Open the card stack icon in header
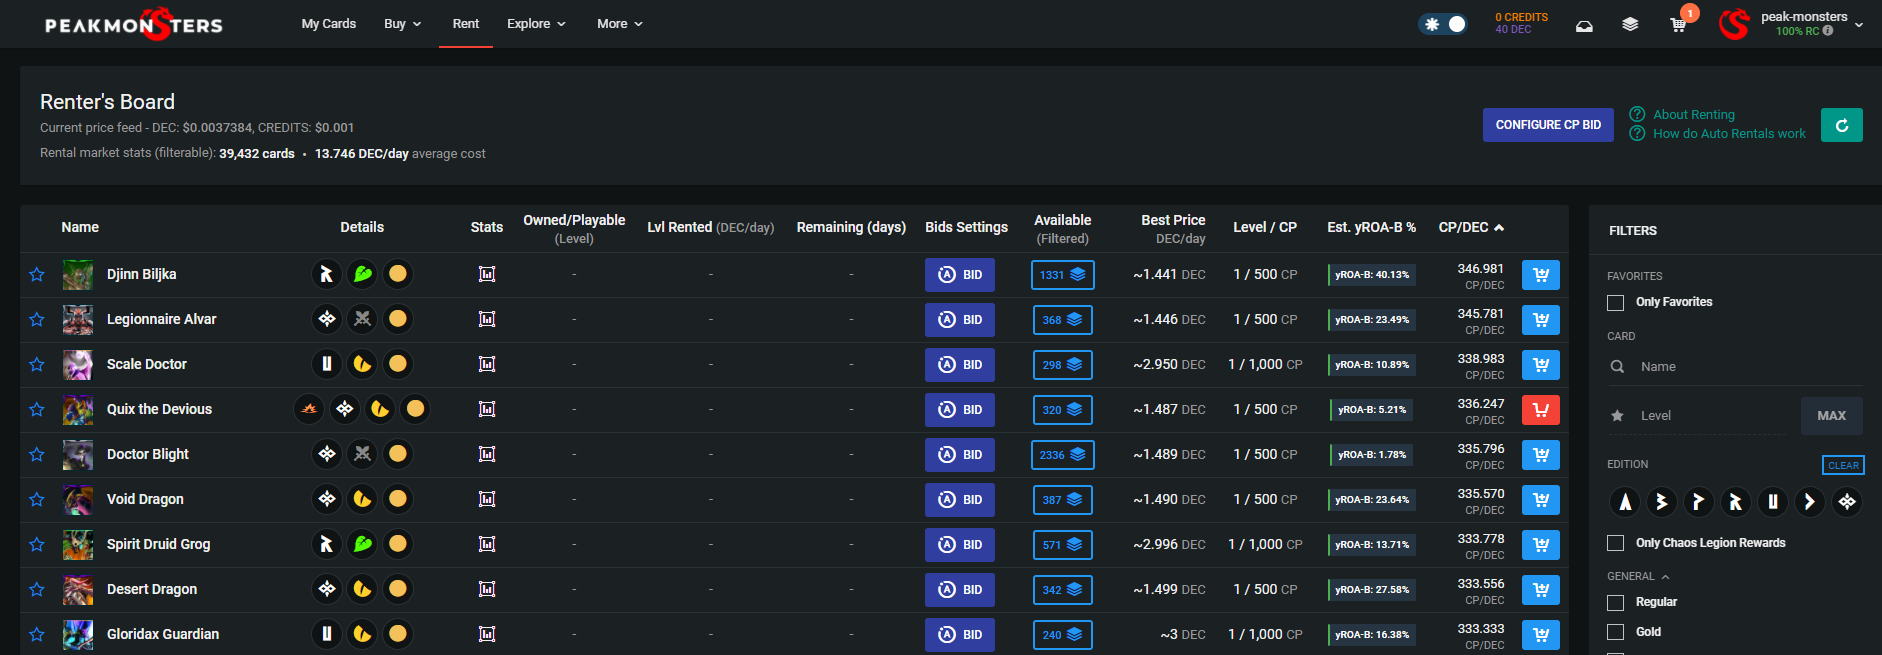The height and width of the screenshot is (655, 1882). 1630,25
